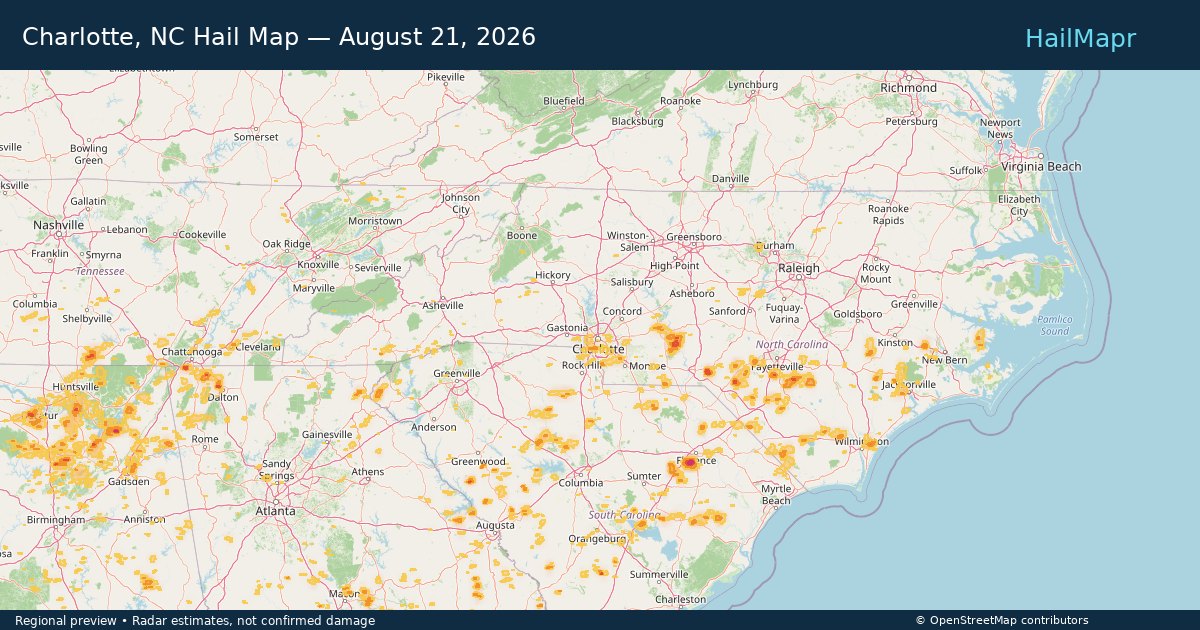The height and width of the screenshot is (630, 1200).
Task: Click the Gadsden city label
Action: [x=128, y=481]
